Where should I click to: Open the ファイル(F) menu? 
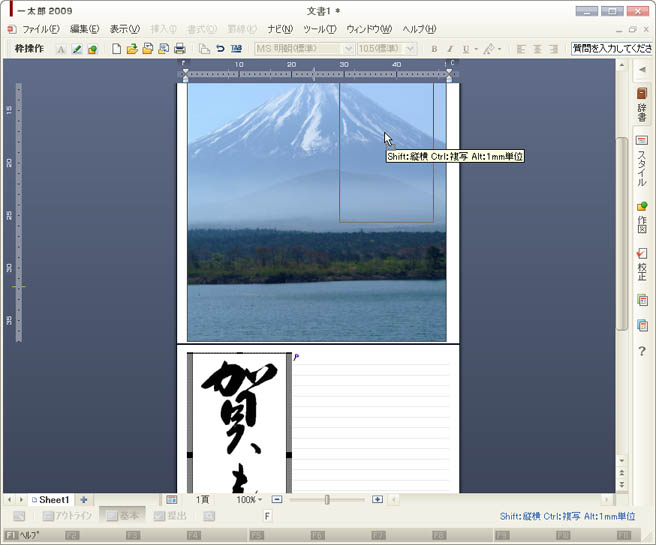(x=40, y=29)
